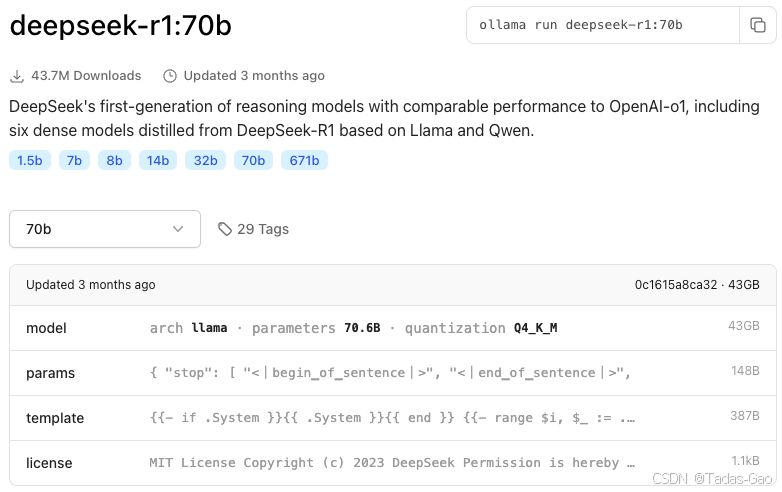The image size is (782, 492).
Task: Click the 148B params file size
Action: click(745, 371)
